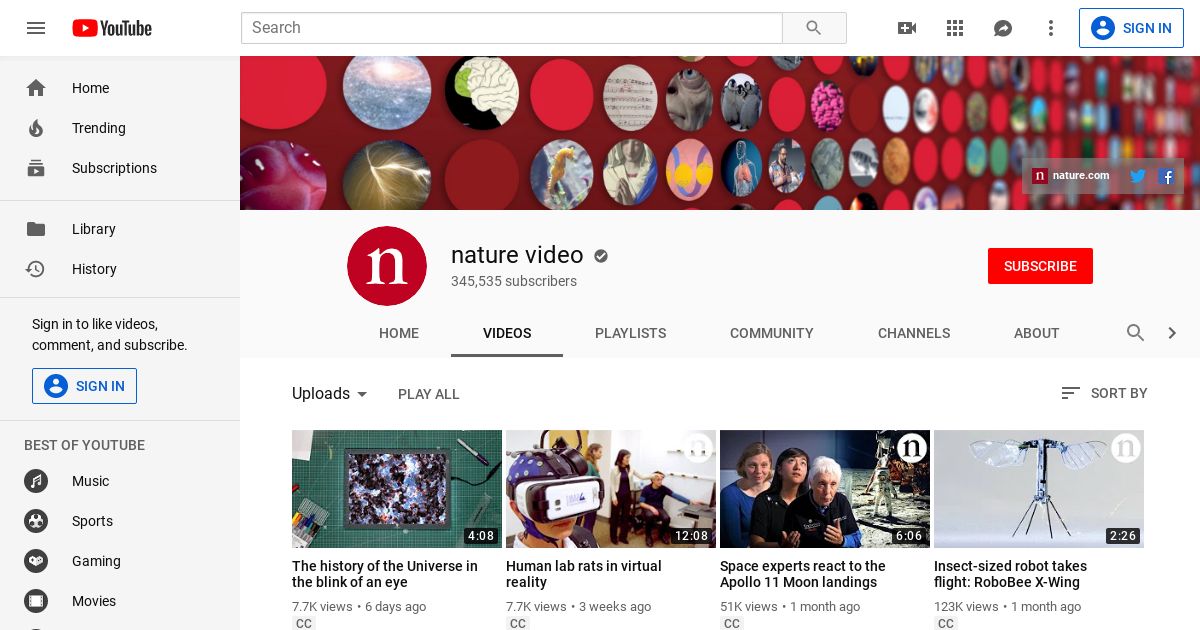Click the Music icon under Best of YouTube
Image resolution: width=1200 pixels, height=630 pixels.
click(36, 481)
